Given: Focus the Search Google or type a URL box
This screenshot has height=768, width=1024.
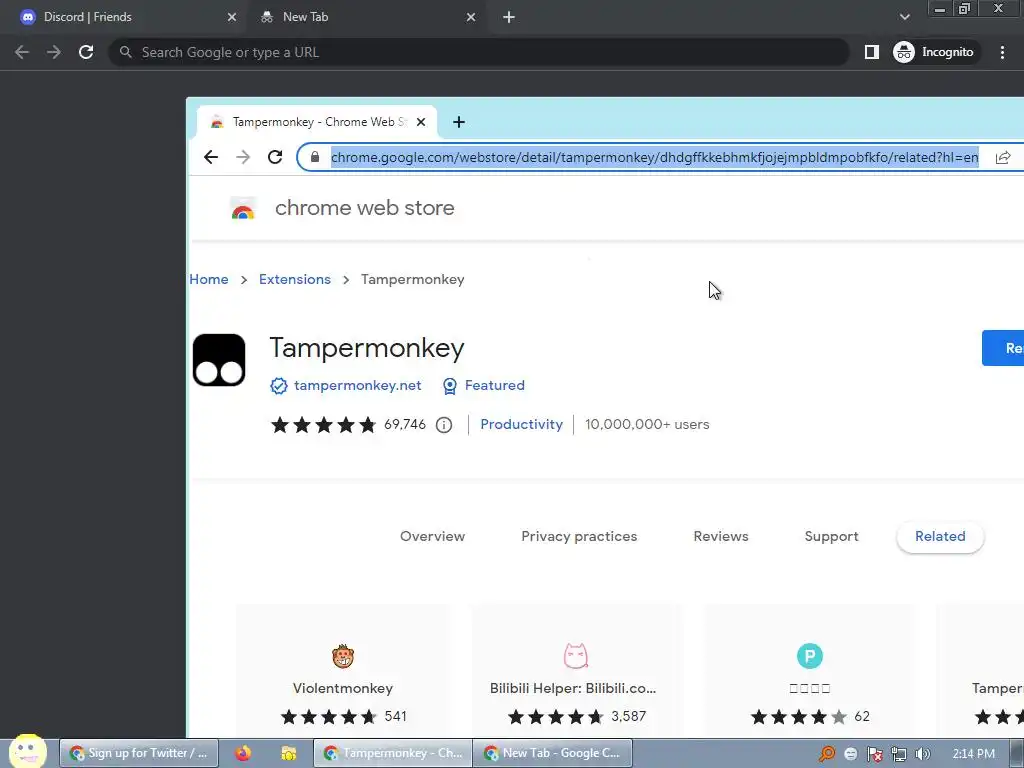Looking at the screenshot, I should (479, 52).
